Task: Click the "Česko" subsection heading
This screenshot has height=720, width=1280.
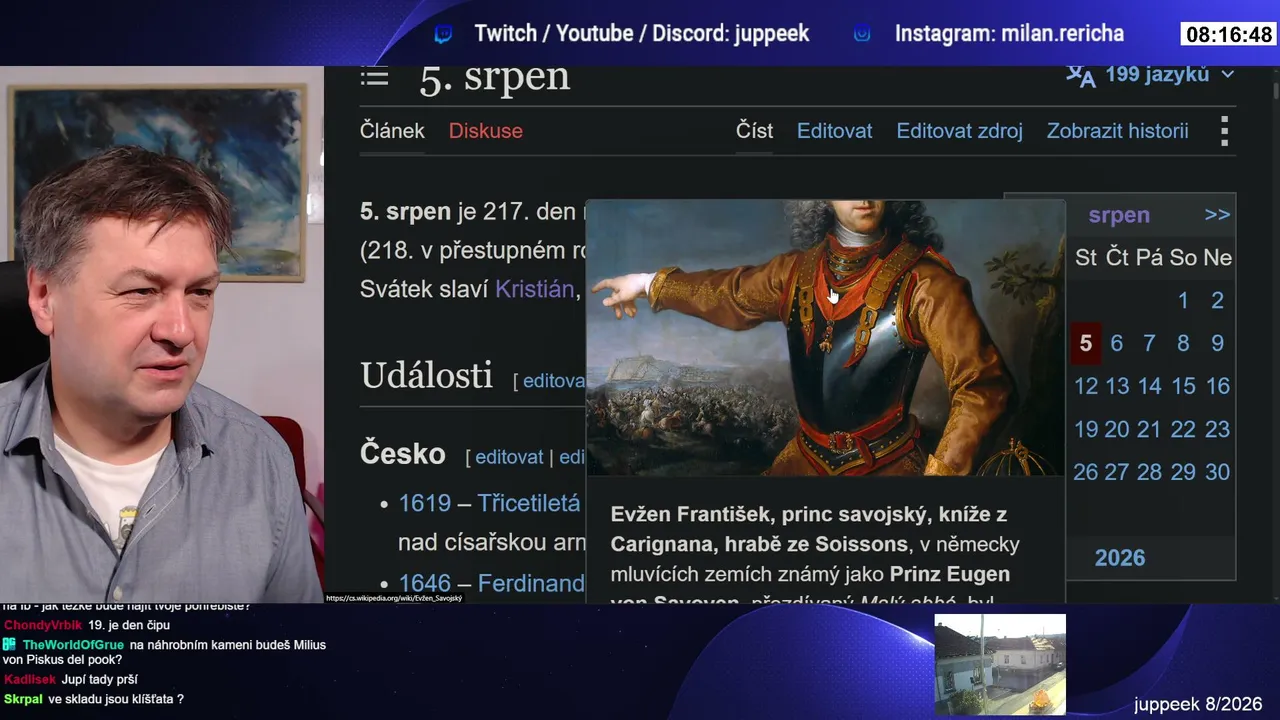Action: point(403,454)
